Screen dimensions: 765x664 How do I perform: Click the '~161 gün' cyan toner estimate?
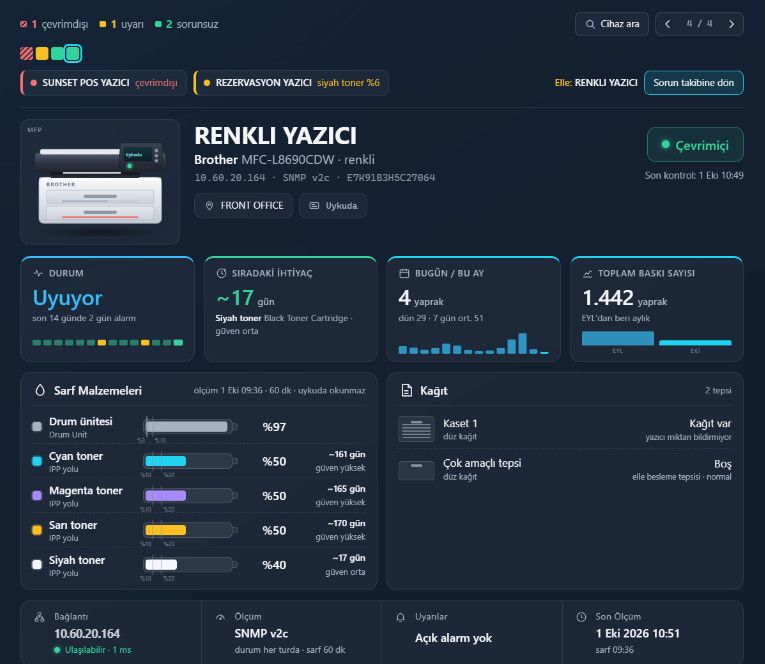coord(346,454)
